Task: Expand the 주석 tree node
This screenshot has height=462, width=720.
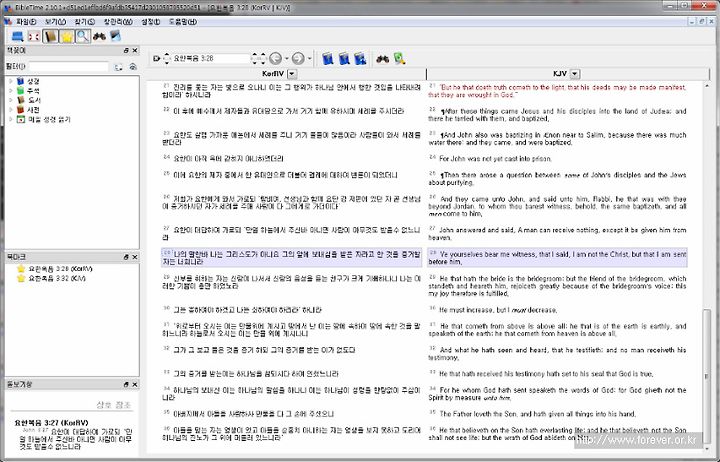Action: coord(11,90)
